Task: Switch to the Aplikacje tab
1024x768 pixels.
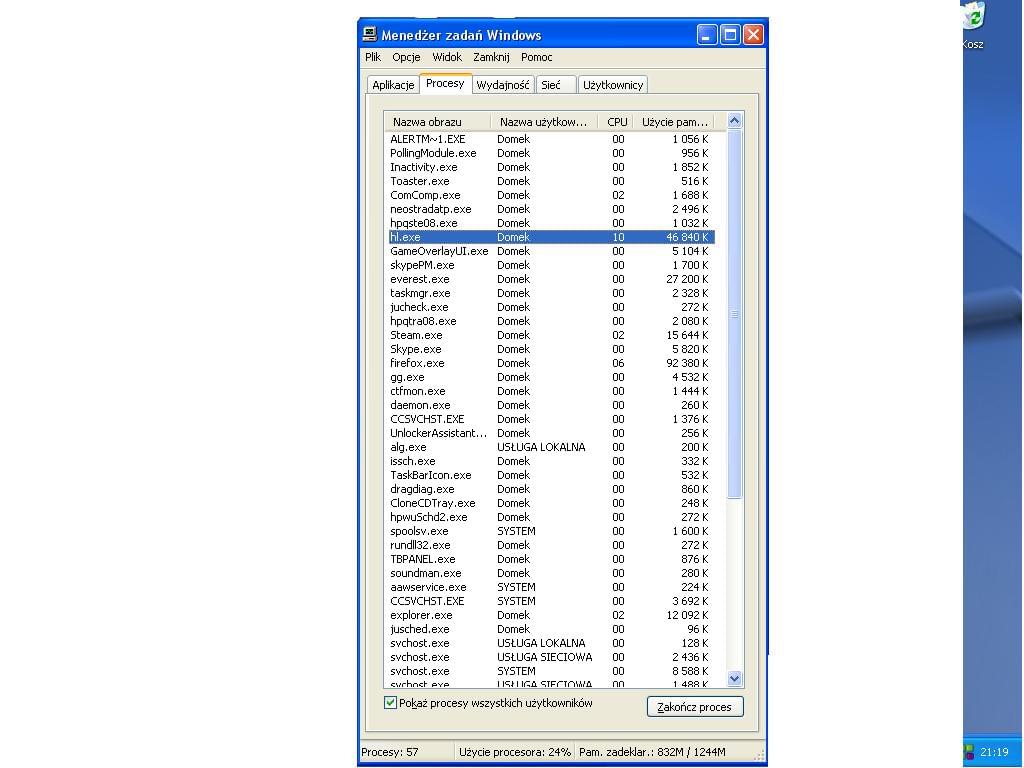Action: coord(392,85)
